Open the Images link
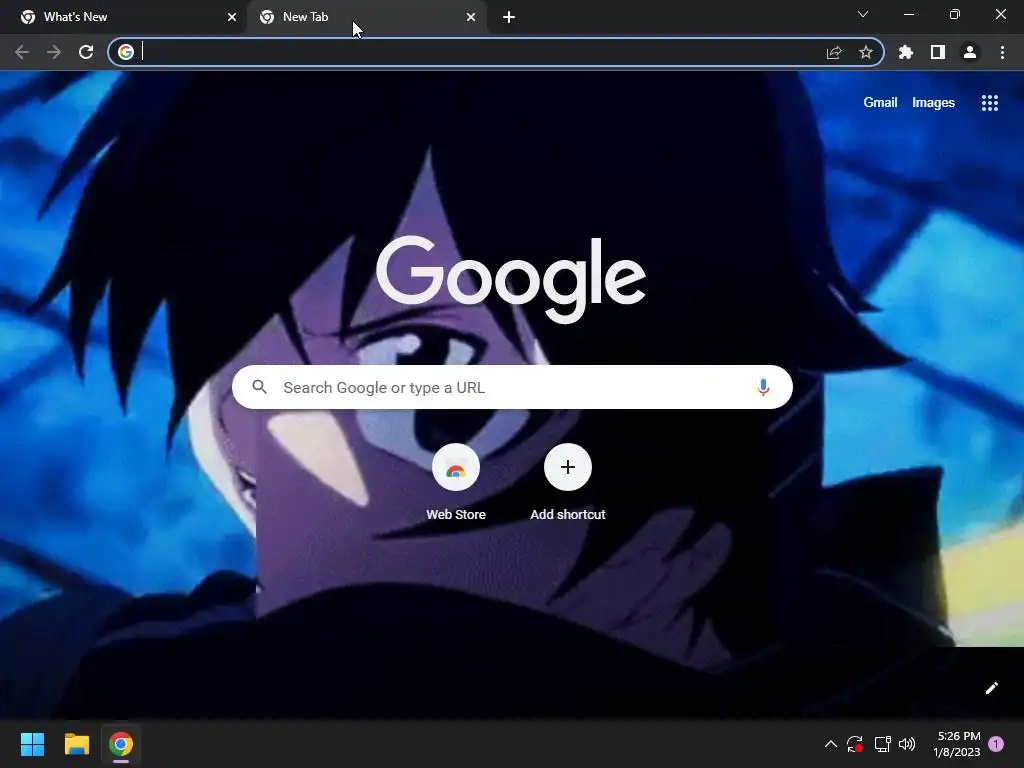The image size is (1024, 768). pyautogui.click(x=933, y=103)
